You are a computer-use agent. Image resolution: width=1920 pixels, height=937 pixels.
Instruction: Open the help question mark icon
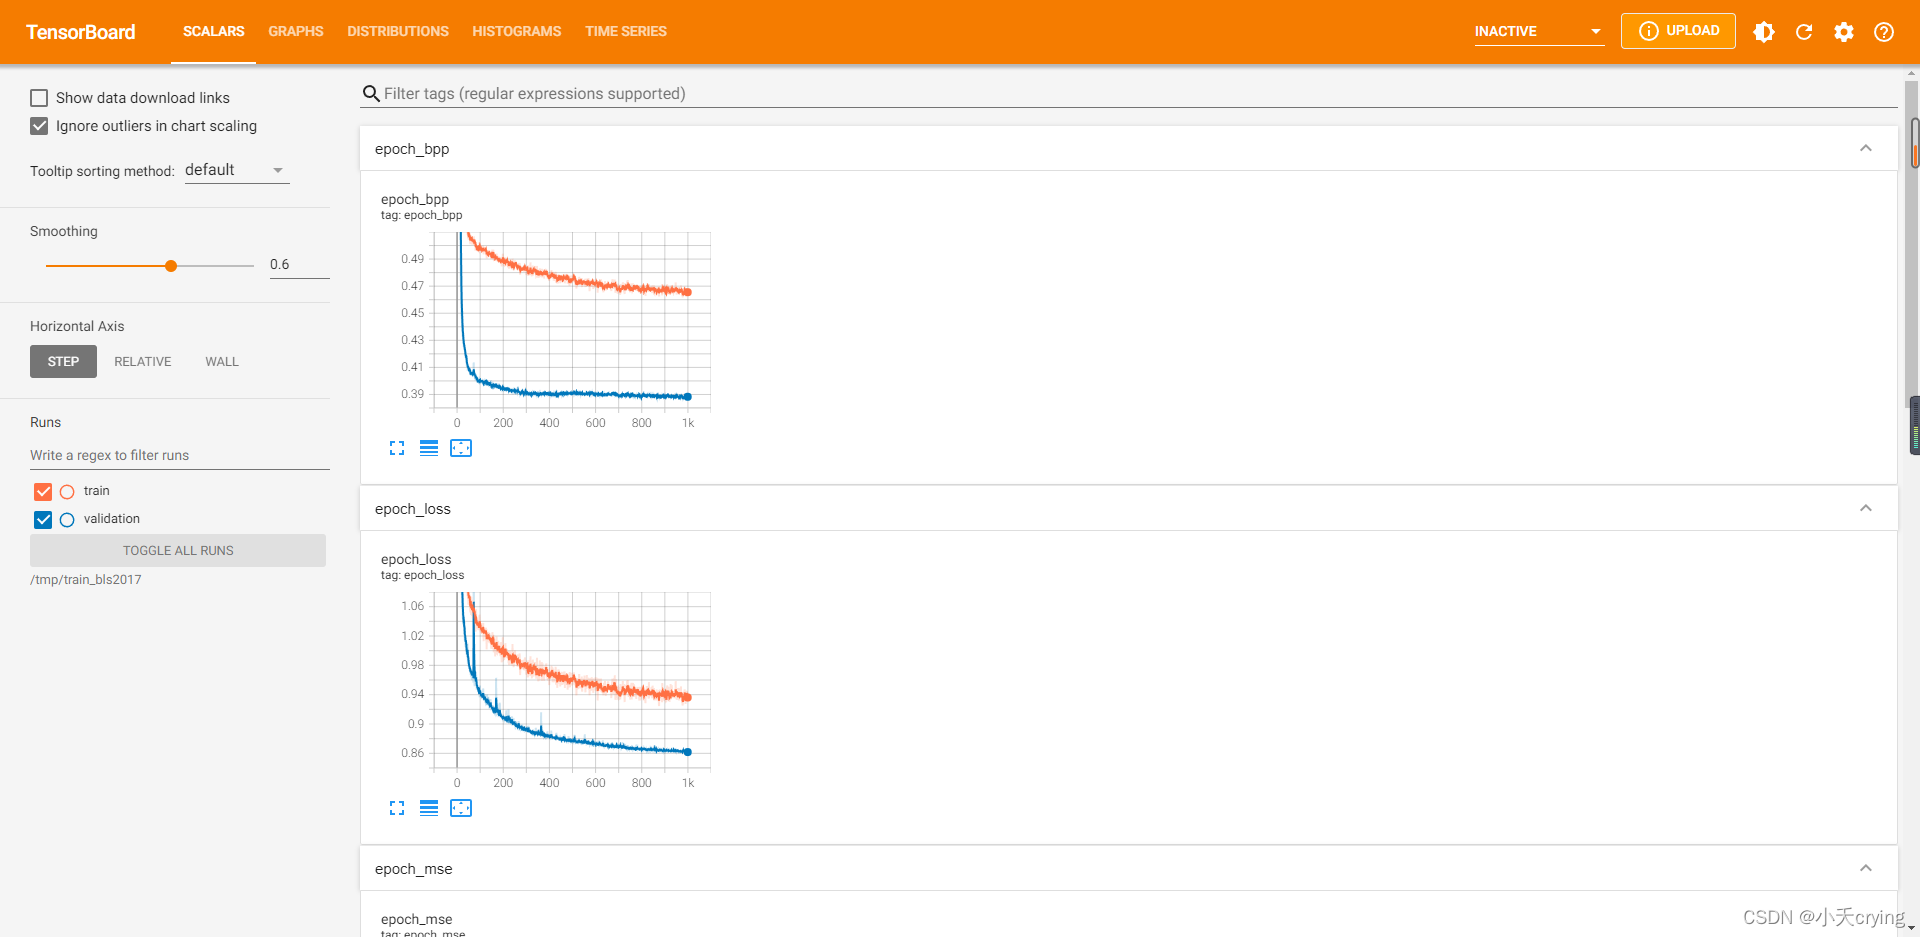(x=1884, y=32)
